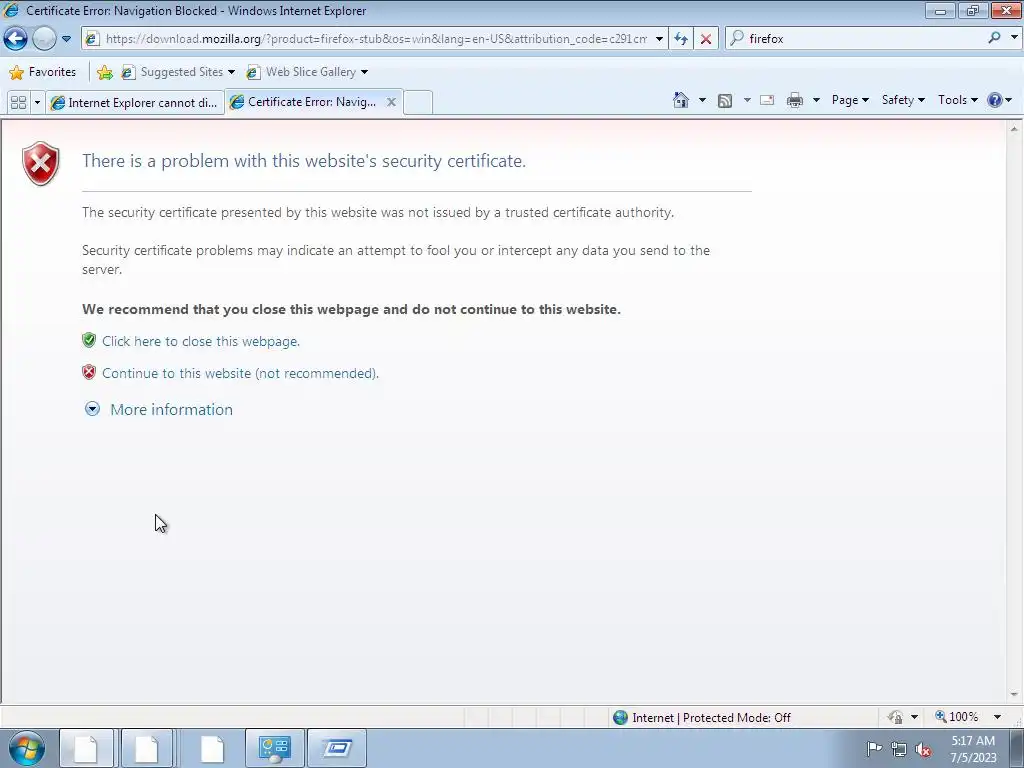Expand the More information section
Viewport: 1024px width, 768px height.
[159, 409]
